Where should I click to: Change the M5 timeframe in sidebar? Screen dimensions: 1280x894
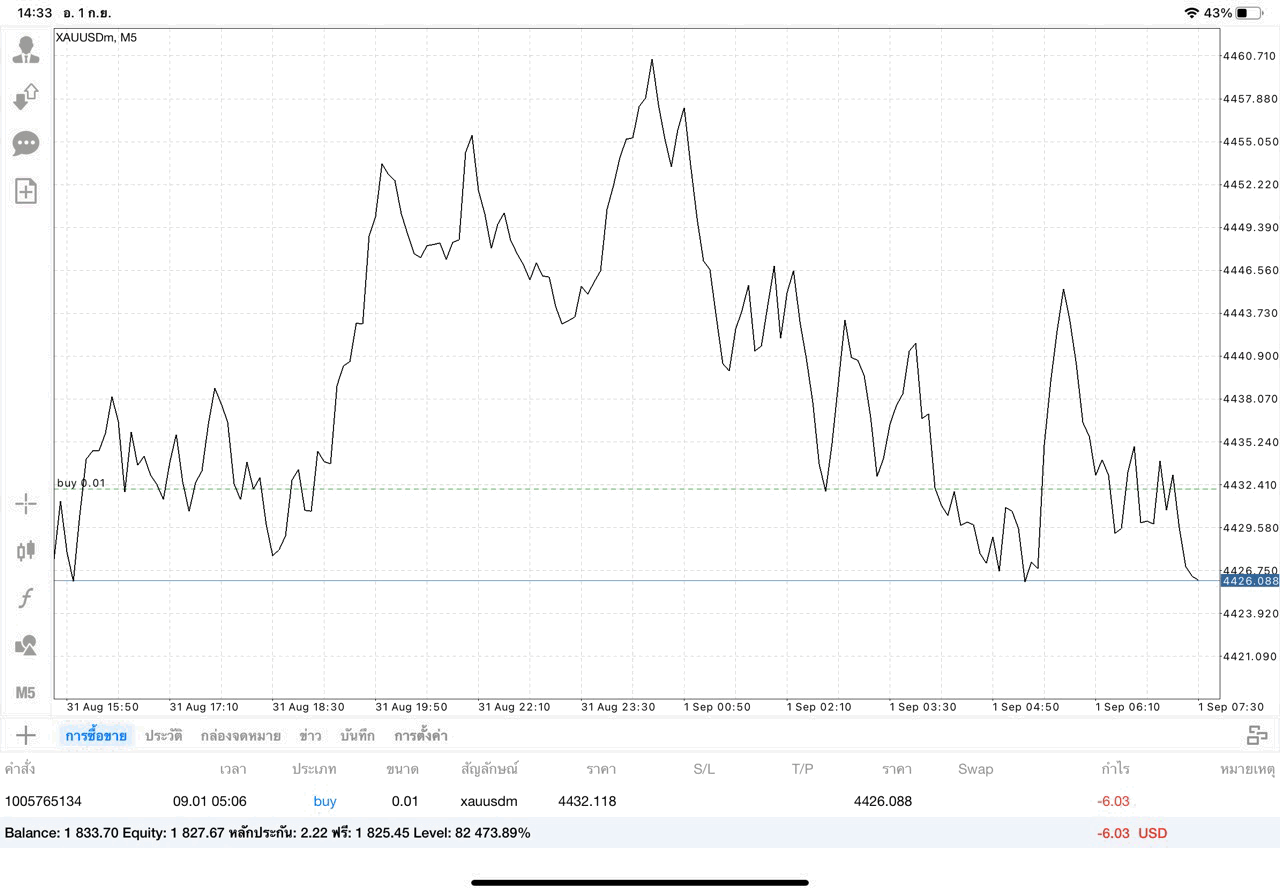tap(26, 692)
